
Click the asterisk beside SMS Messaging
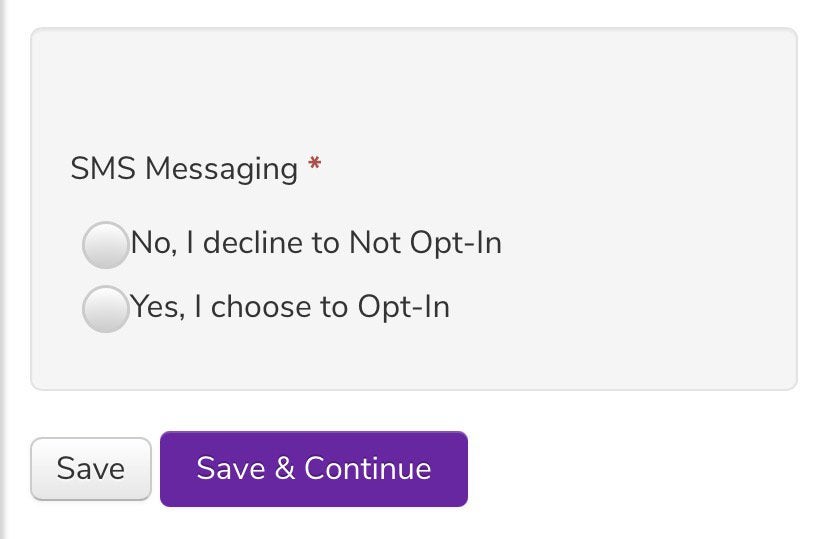coord(315,167)
